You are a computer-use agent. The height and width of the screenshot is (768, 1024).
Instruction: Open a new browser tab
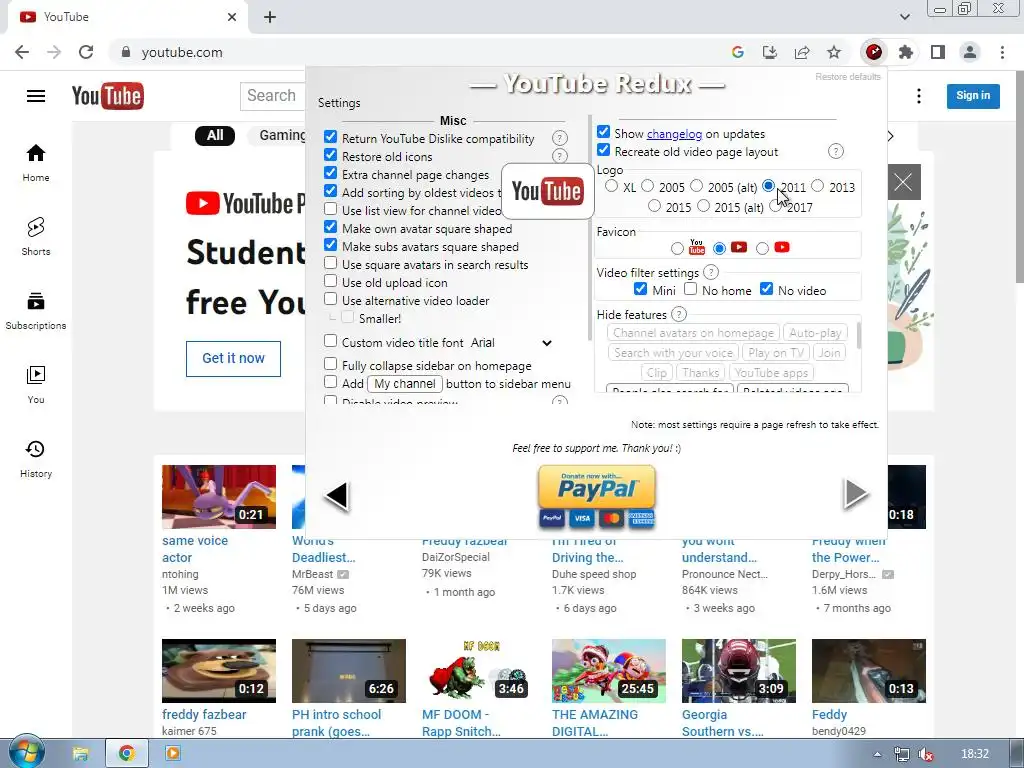[270, 17]
